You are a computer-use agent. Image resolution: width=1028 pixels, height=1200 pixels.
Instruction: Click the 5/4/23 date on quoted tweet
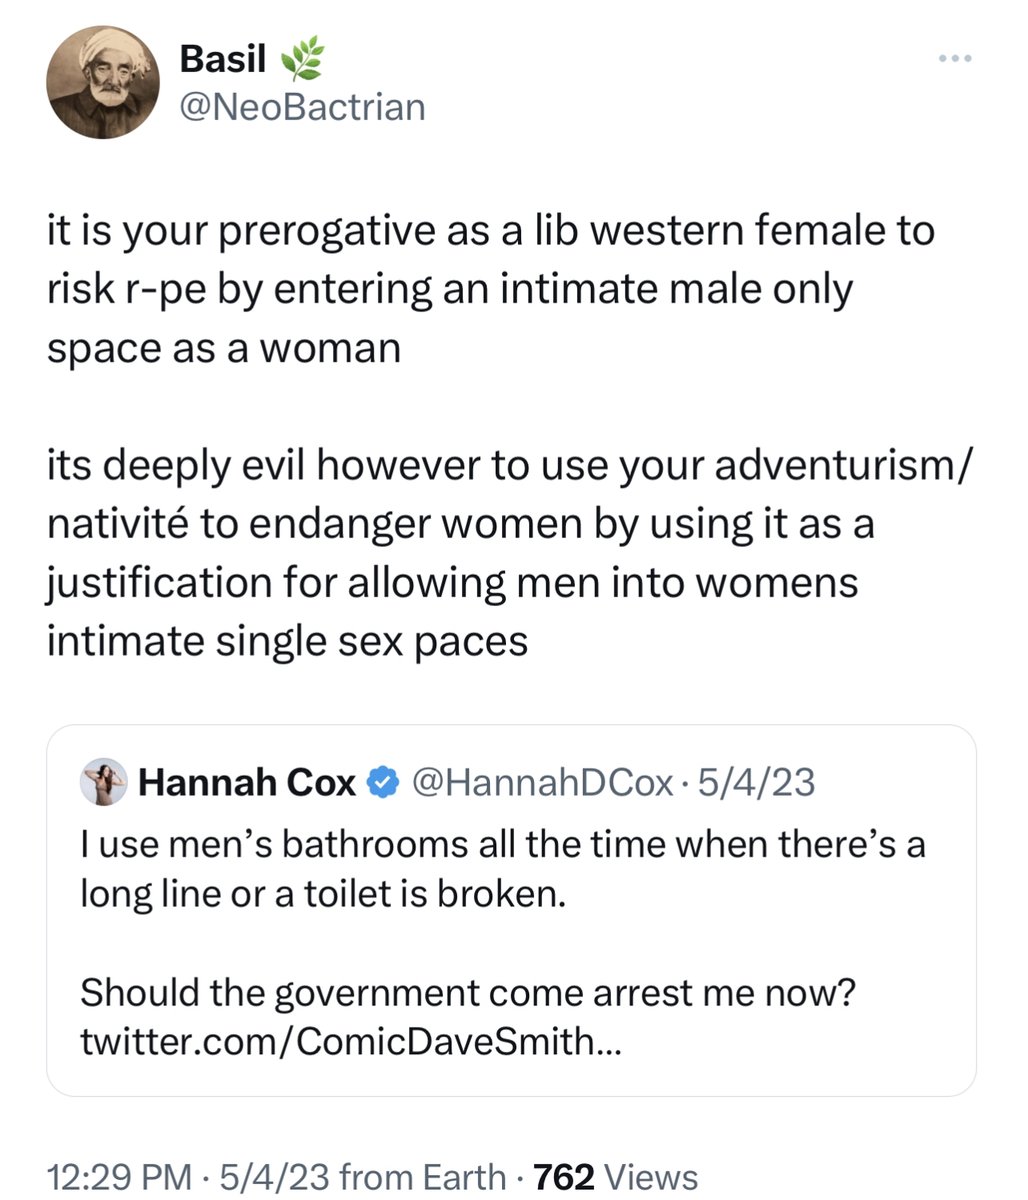click(x=756, y=782)
